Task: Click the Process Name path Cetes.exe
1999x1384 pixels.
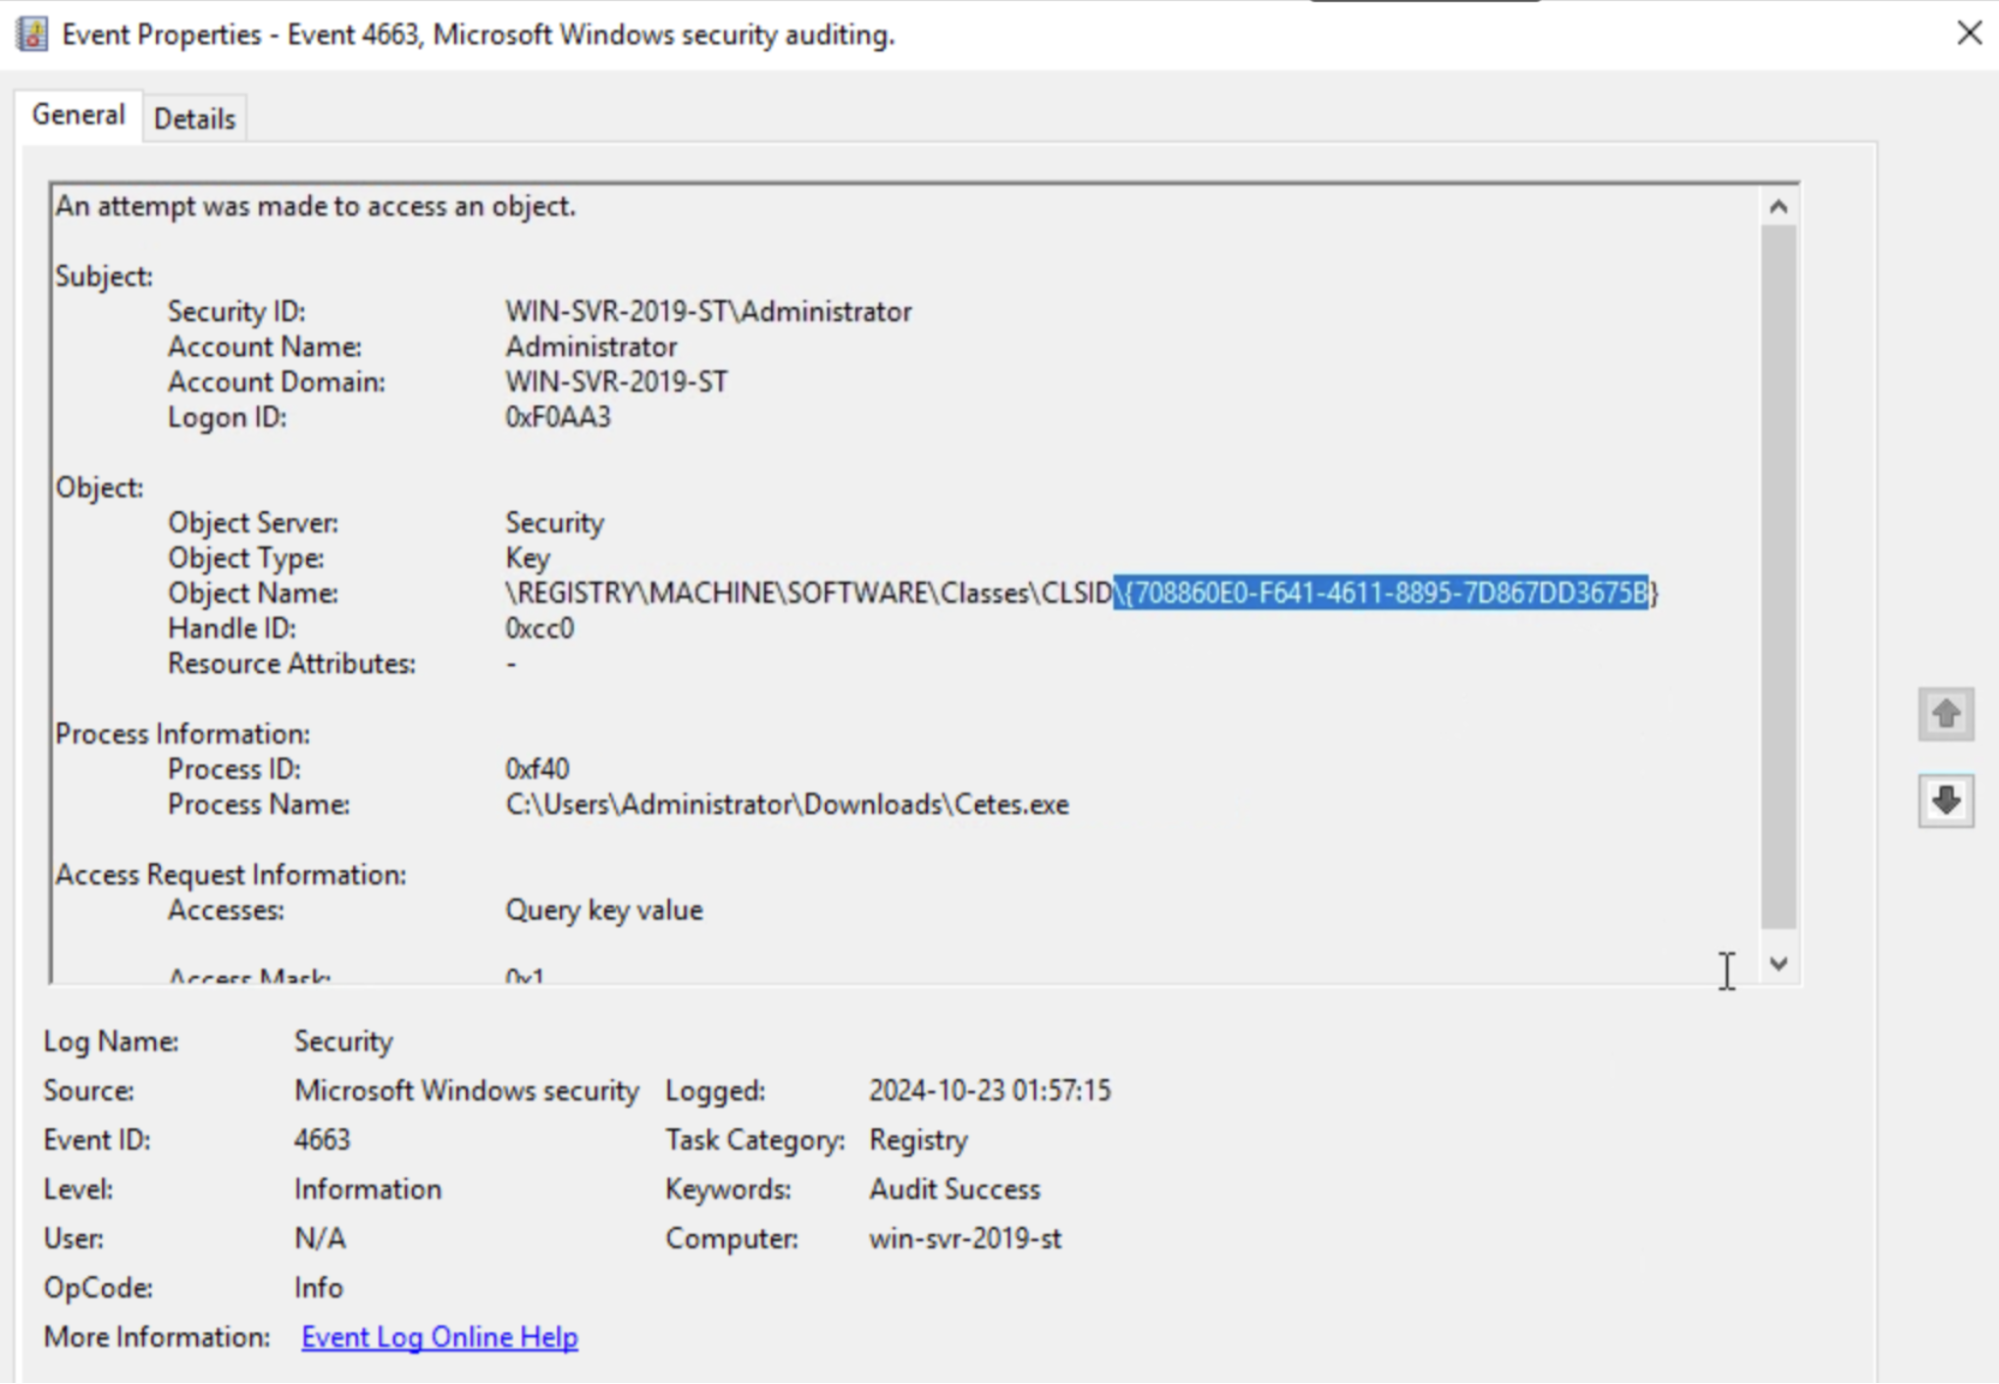Action: tap(786, 805)
